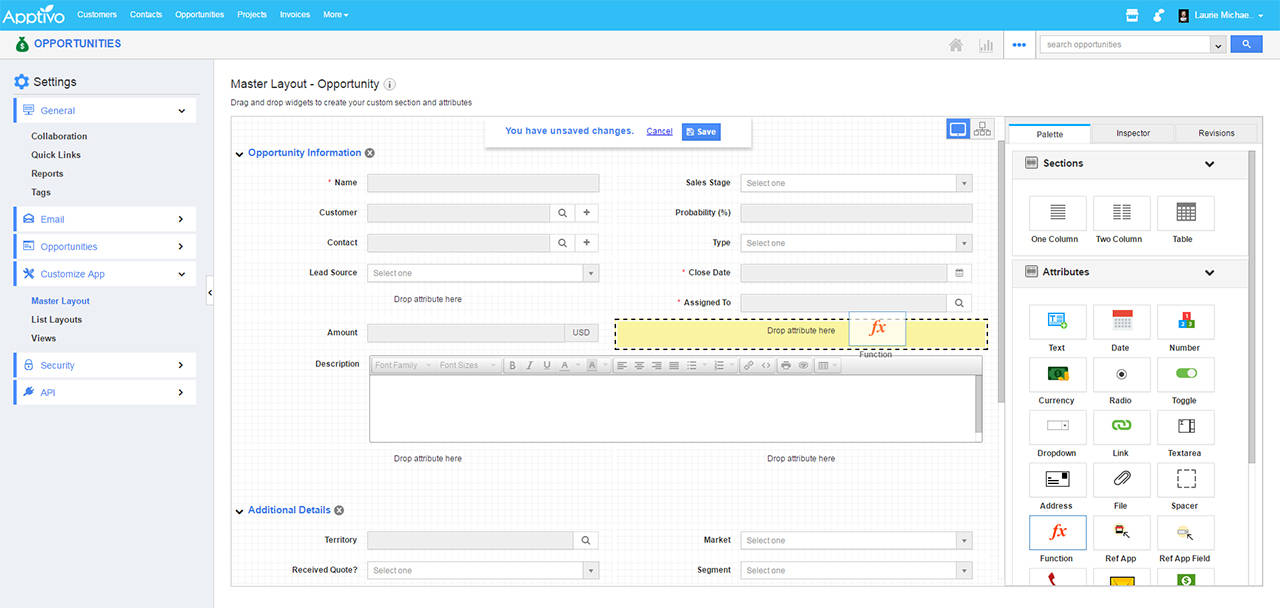Image resolution: width=1280 pixels, height=608 pixels.
Task: Toggle bold formatting in the Description editor
Action: tap(511, 364)
